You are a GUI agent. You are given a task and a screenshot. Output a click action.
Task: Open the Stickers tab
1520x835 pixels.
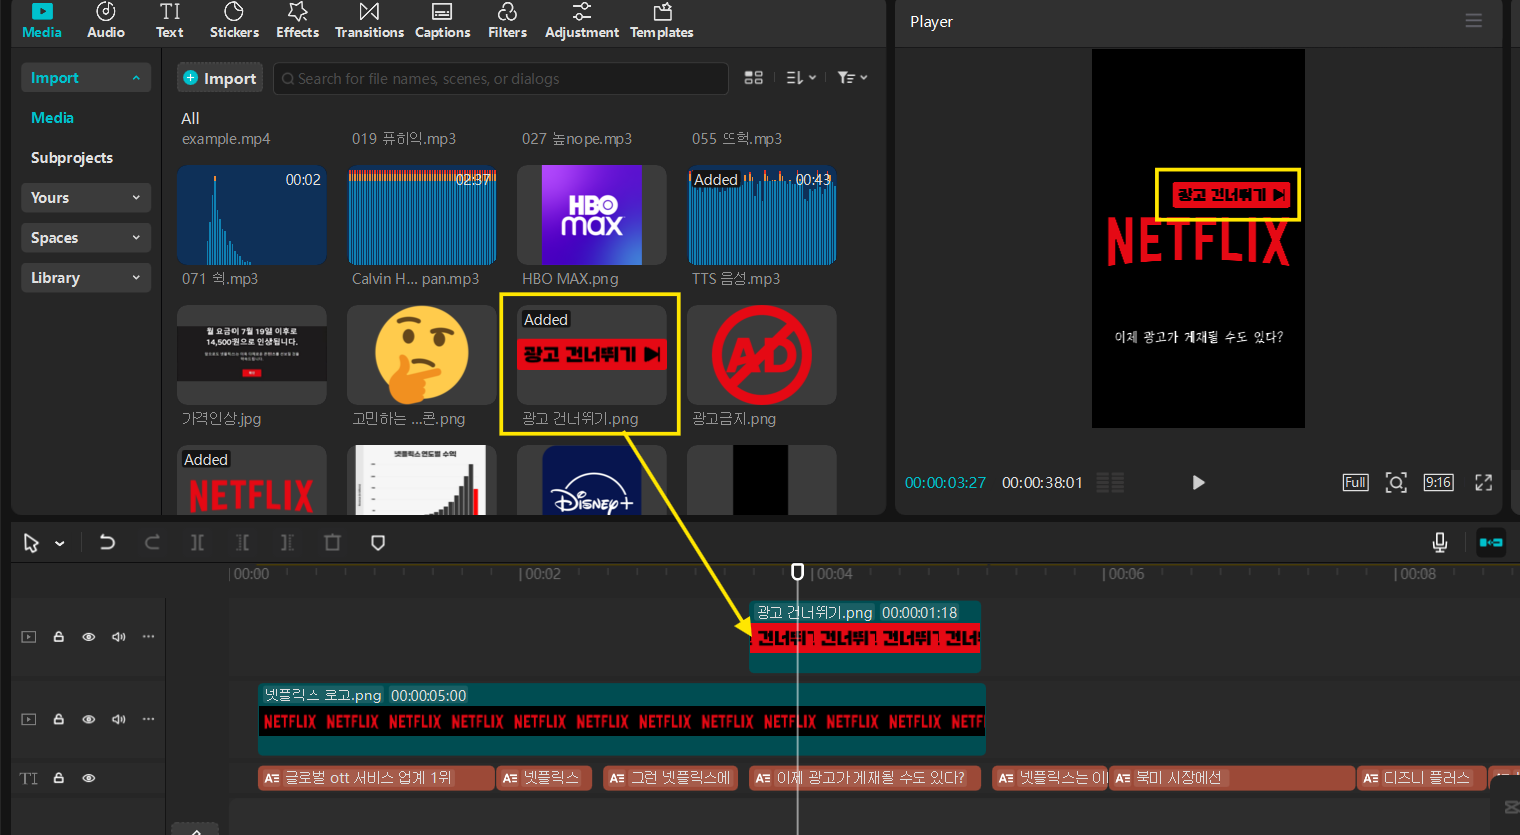[x=234, y=21]
